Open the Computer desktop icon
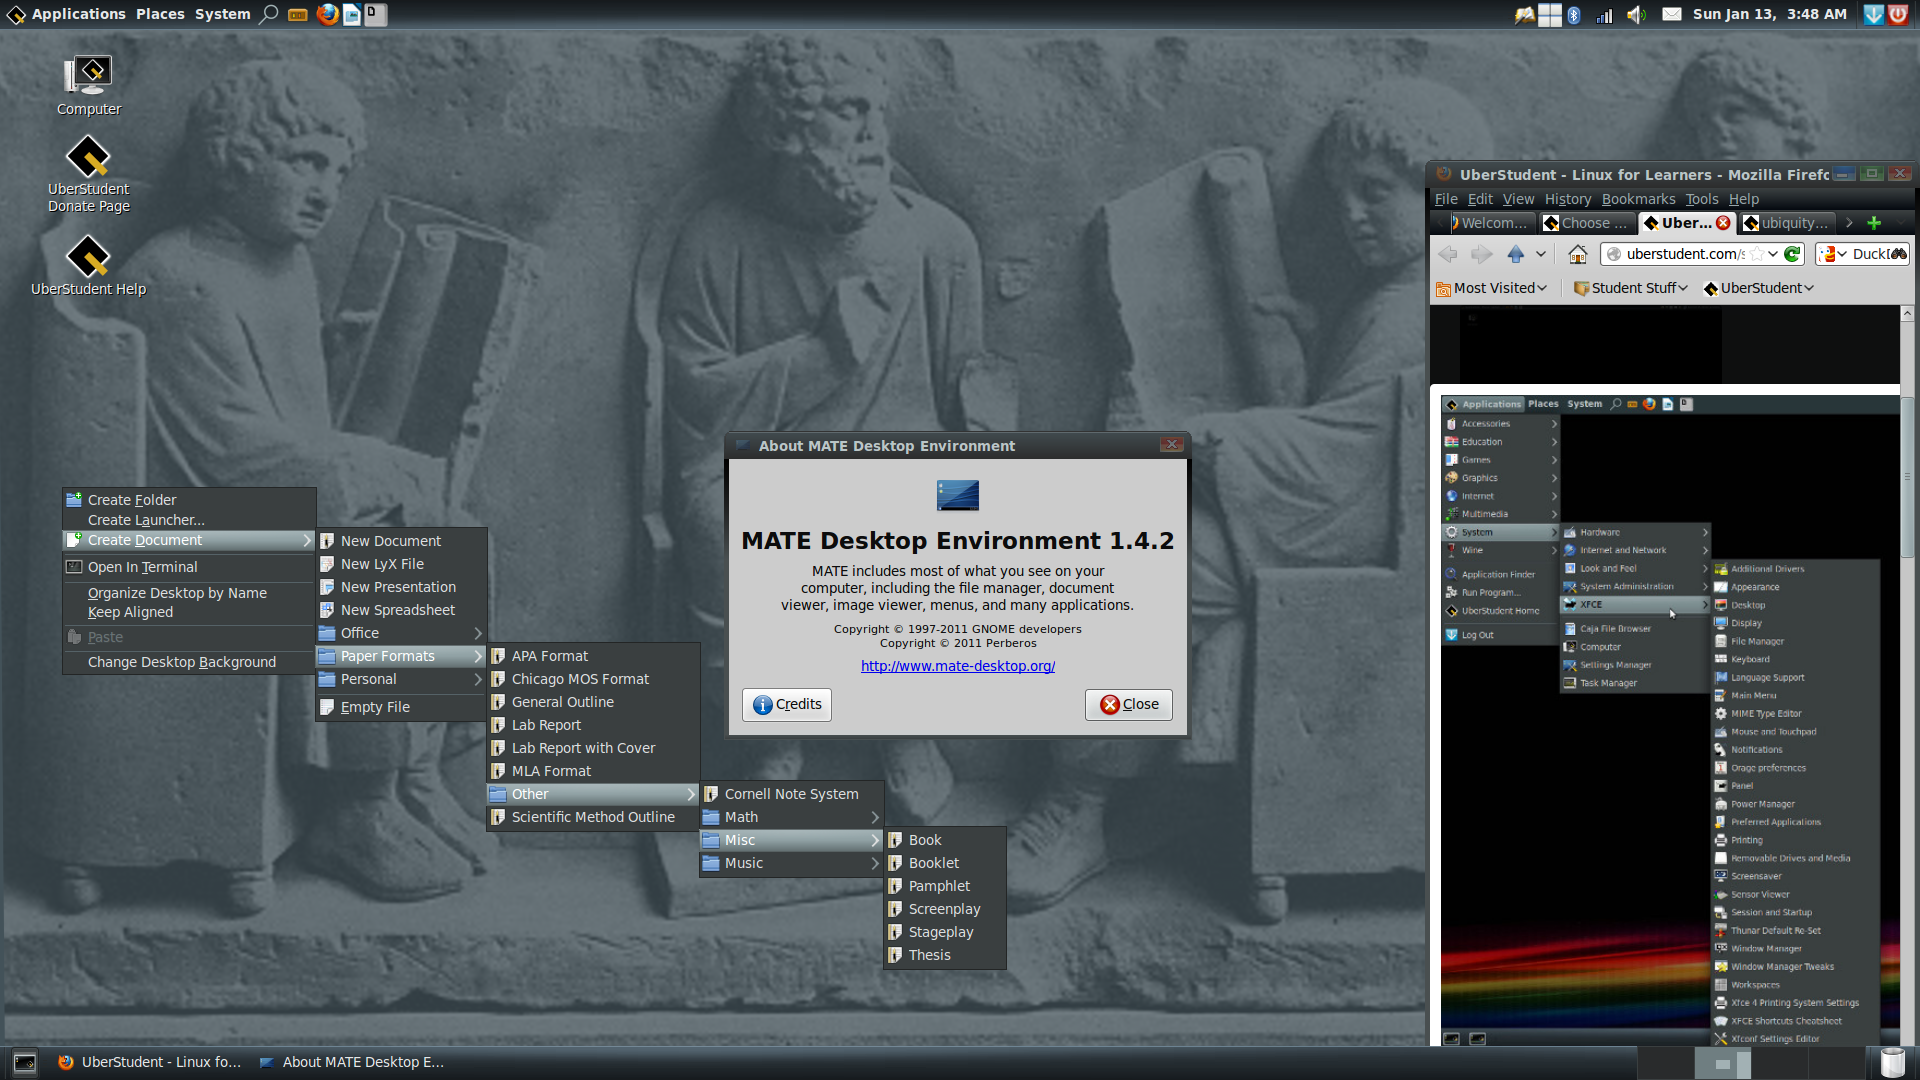This screenshot has width=1920, height=1080. [x=89, y=86]
